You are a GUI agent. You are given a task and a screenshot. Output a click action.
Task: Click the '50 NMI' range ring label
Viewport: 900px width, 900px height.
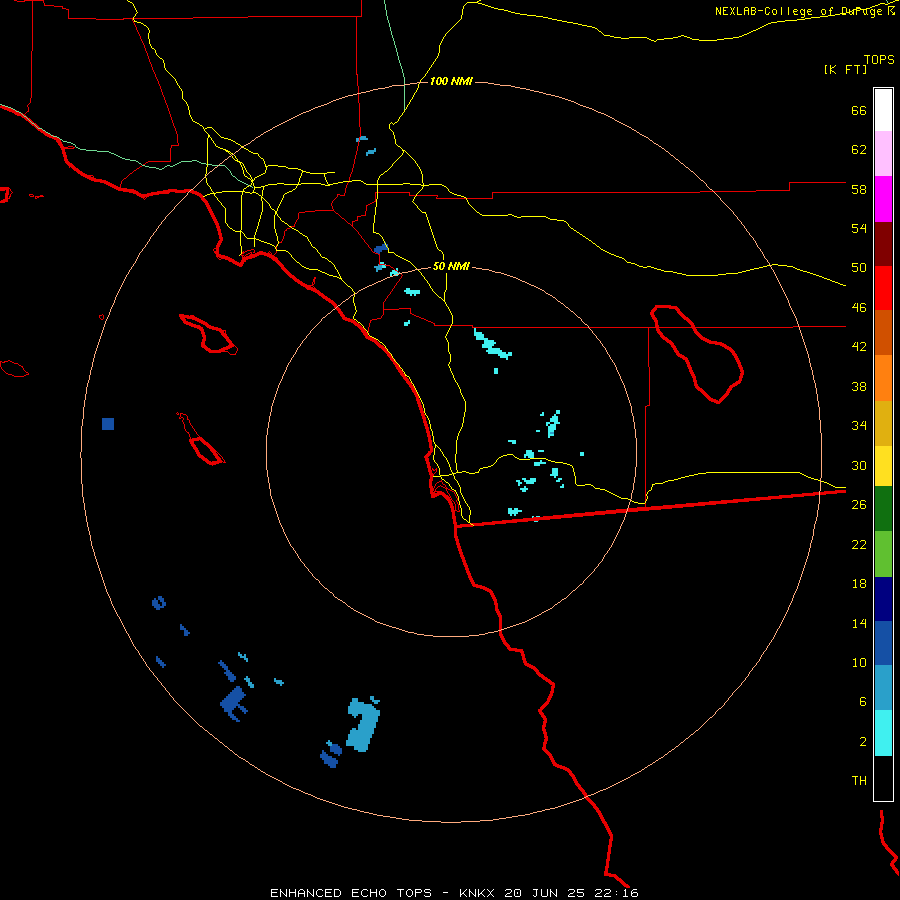tap(451, 266)
